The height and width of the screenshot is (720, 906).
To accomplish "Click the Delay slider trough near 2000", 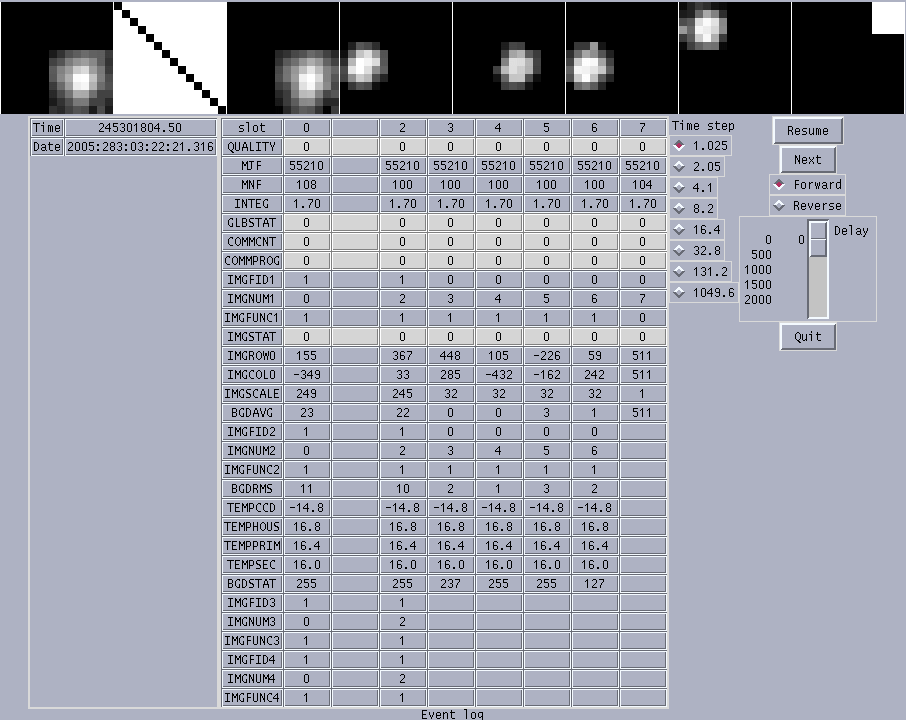I will point(818,300).
